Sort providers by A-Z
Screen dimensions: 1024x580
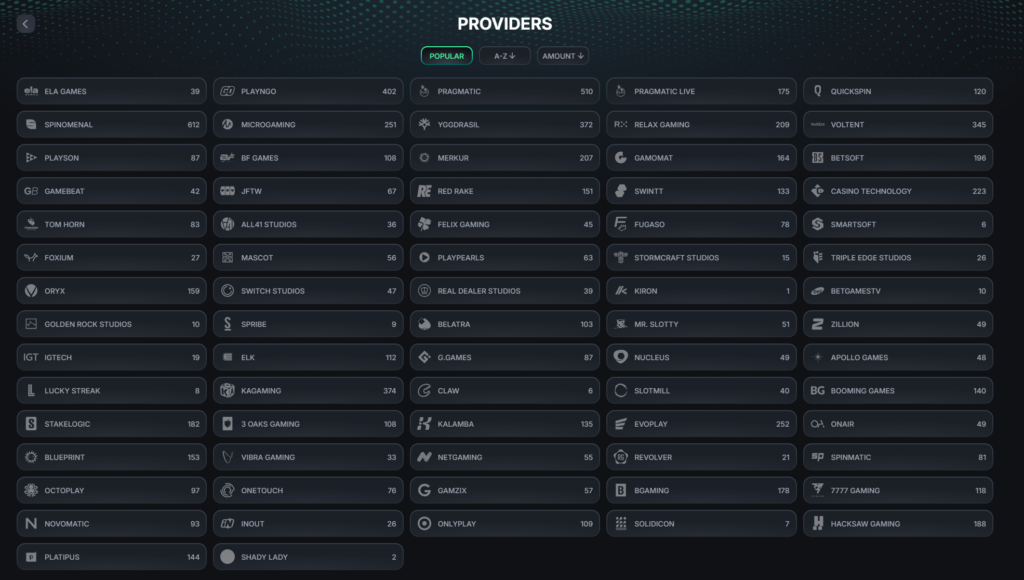click(504, 56)
